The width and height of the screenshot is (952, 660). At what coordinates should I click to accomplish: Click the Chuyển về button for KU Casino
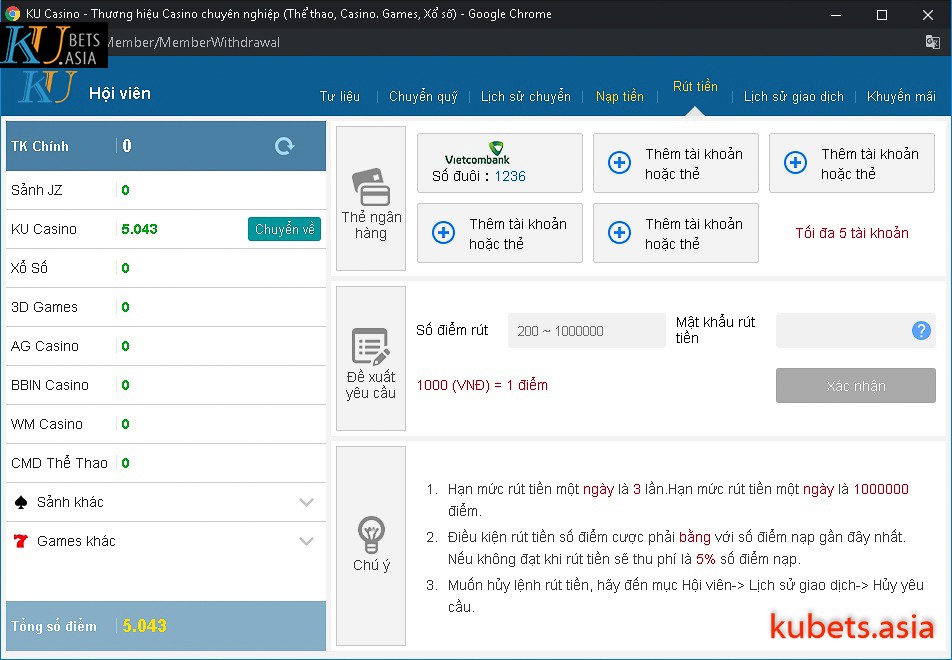[284, 229]
